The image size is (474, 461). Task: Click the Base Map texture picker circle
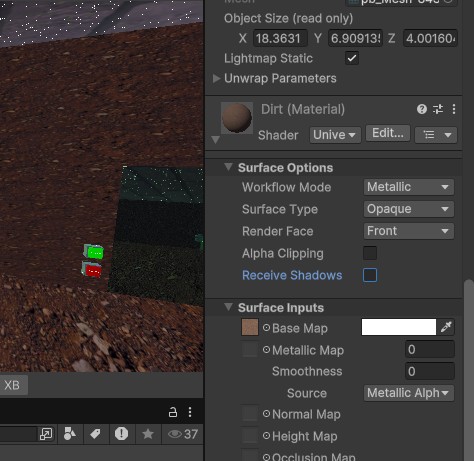266,328
